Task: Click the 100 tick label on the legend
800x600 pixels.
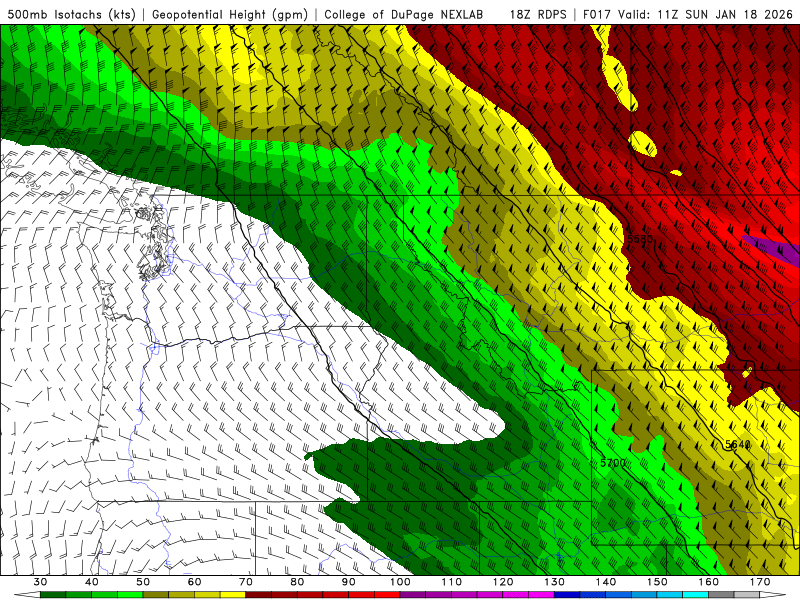Action: point(401,582)
